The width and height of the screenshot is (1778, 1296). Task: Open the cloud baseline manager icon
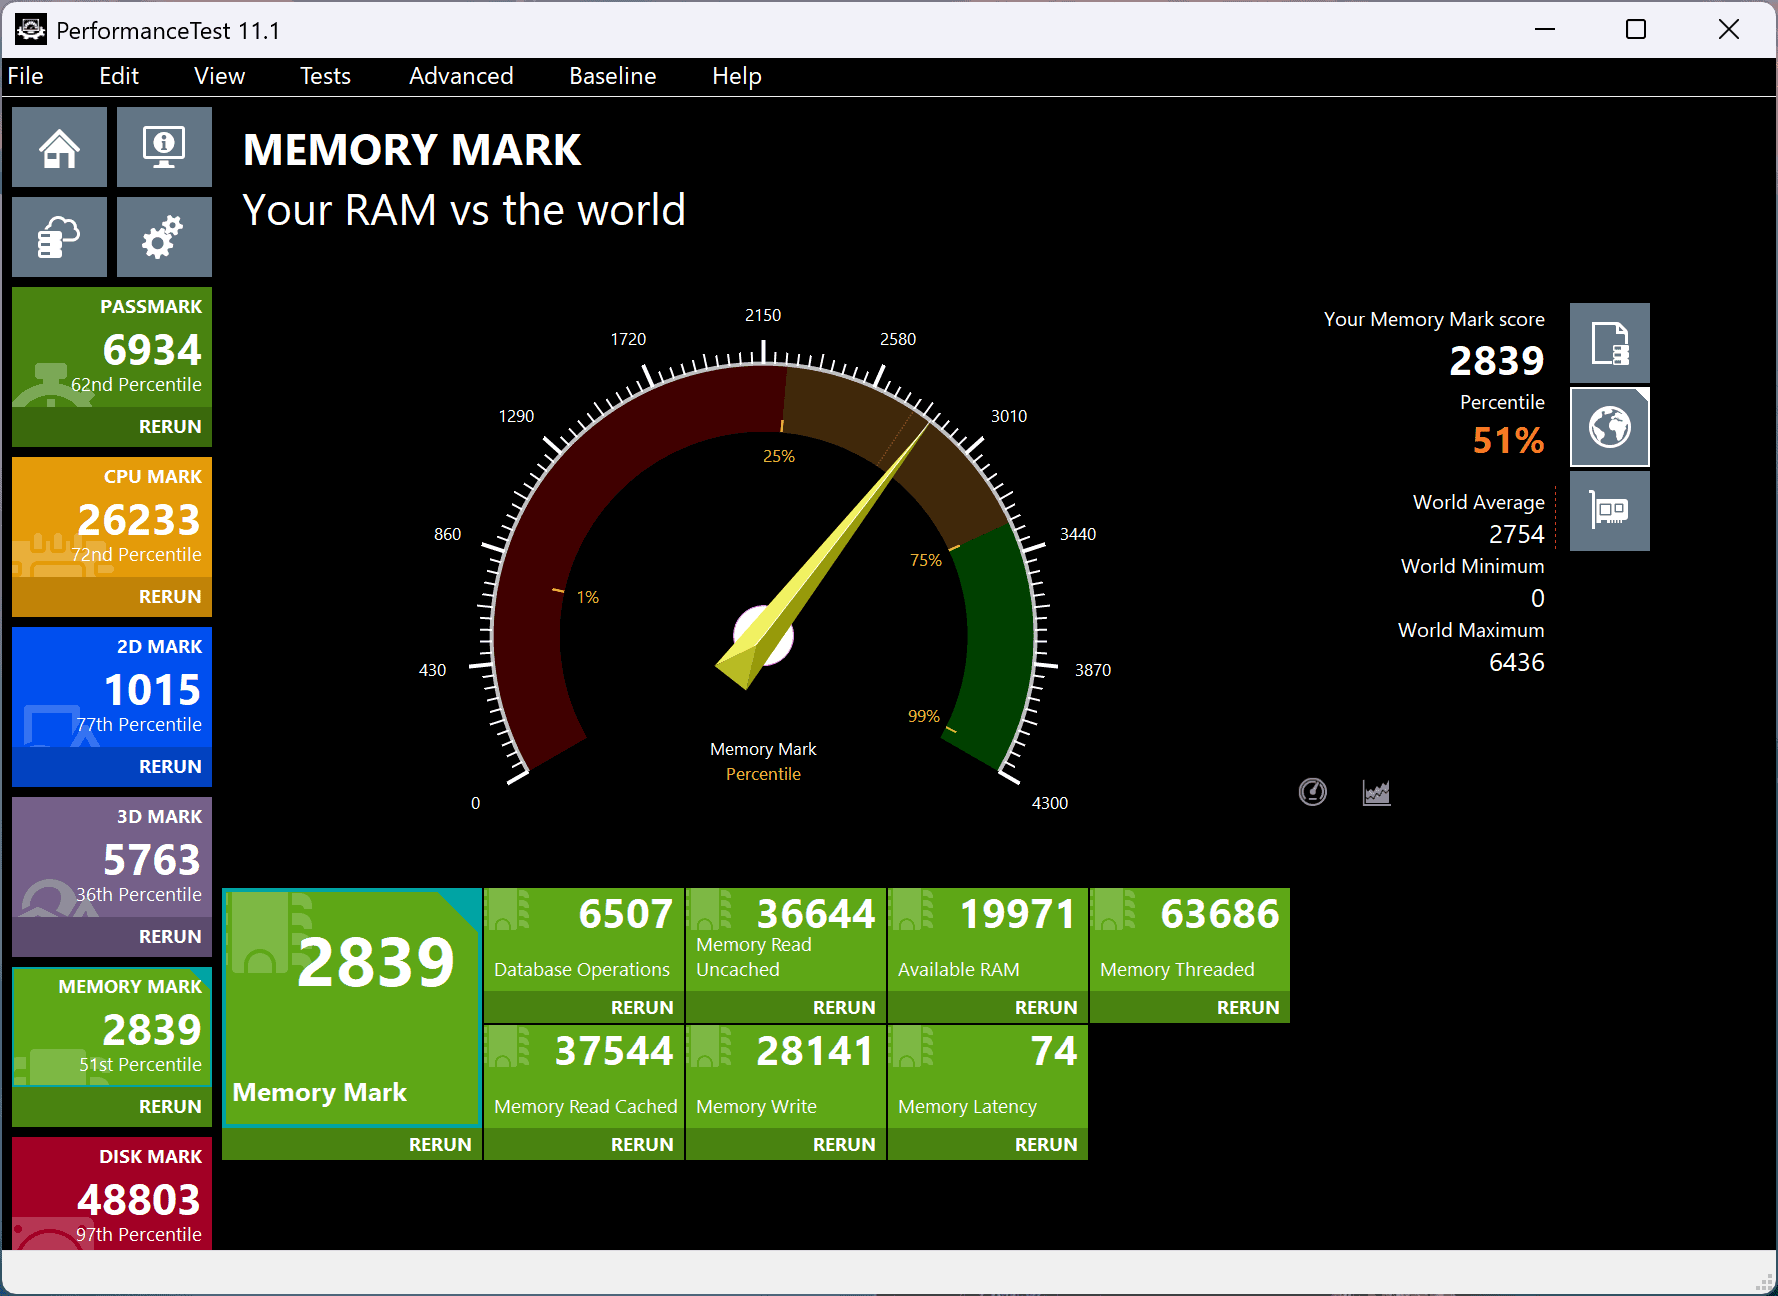click(x=59, y=237)
